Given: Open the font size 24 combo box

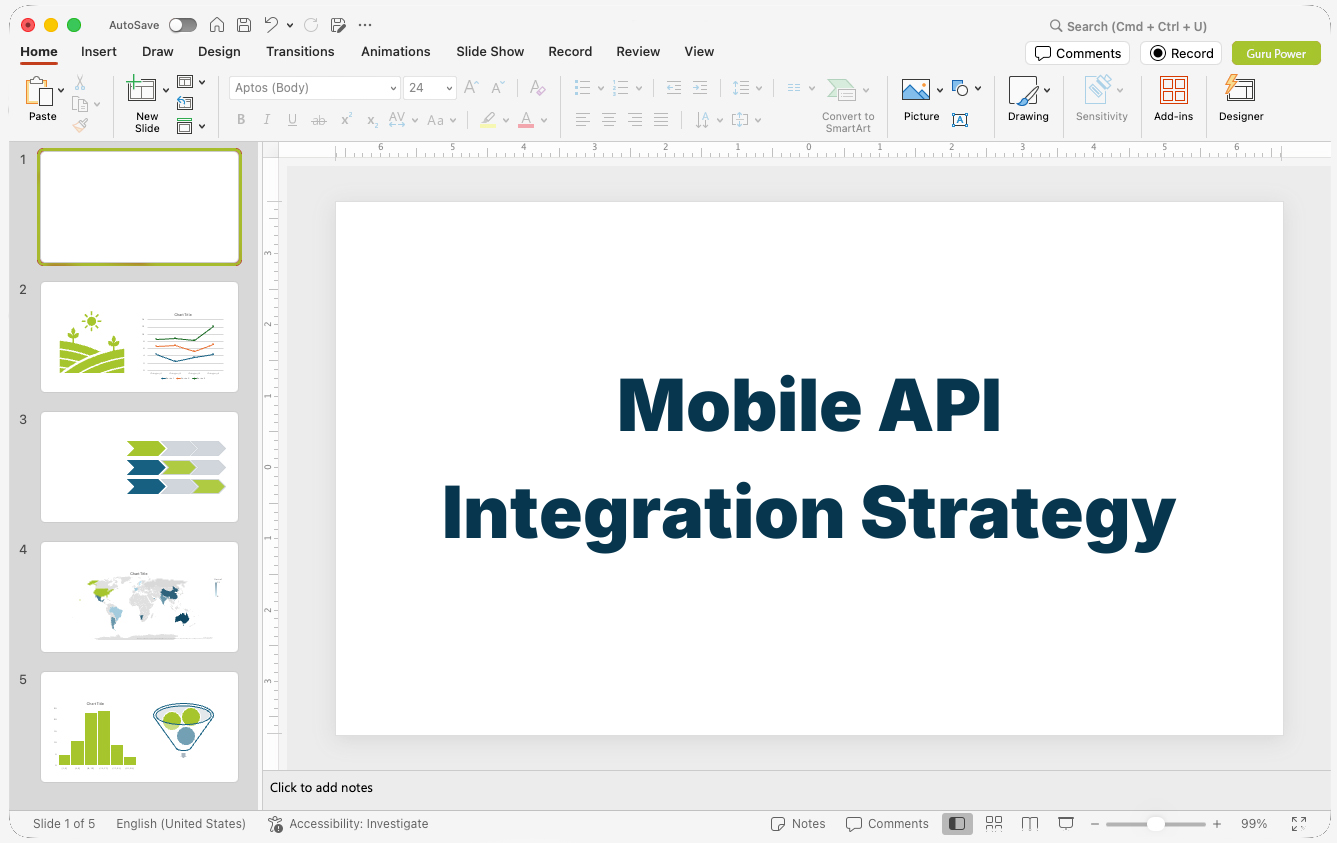Looking at the screenshot, I should [430, 88].
